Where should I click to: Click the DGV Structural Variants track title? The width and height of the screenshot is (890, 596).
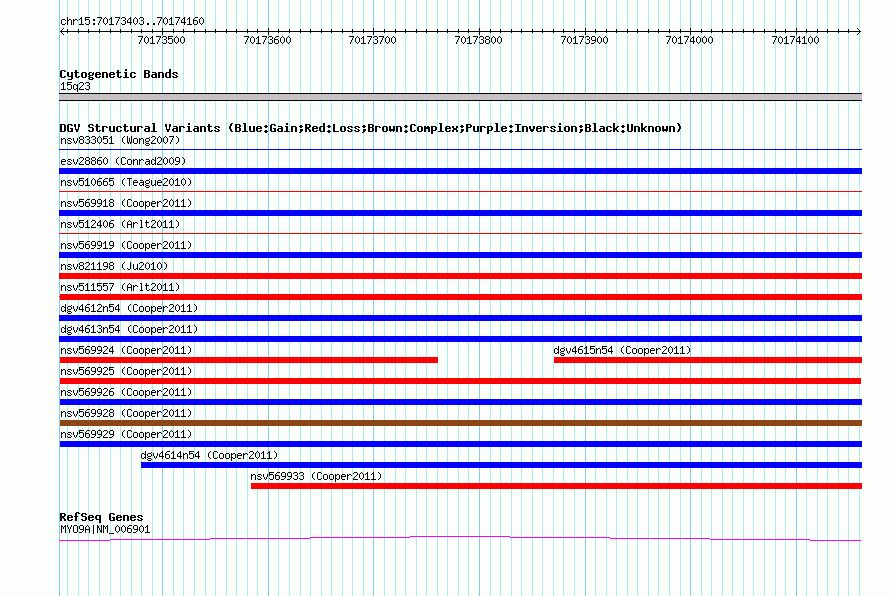click(x=371, y=128)
